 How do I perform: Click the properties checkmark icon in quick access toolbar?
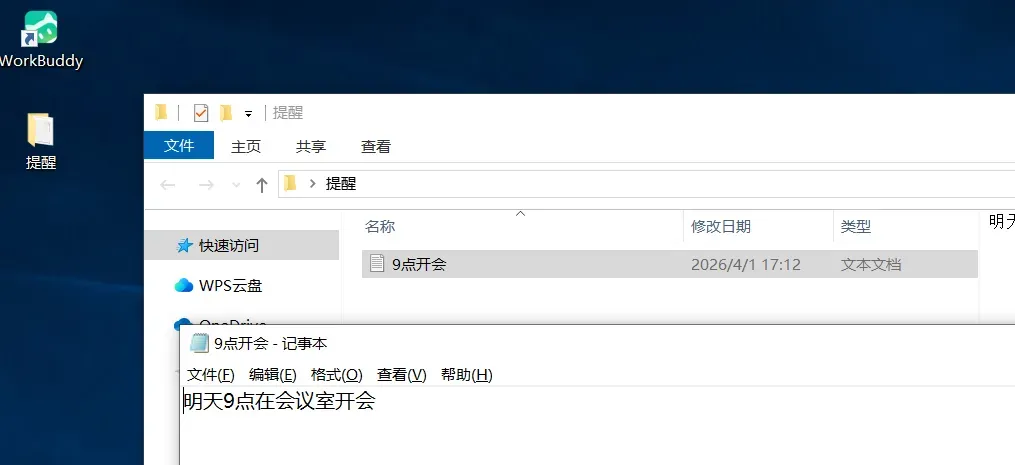click(x=201, y=113)
